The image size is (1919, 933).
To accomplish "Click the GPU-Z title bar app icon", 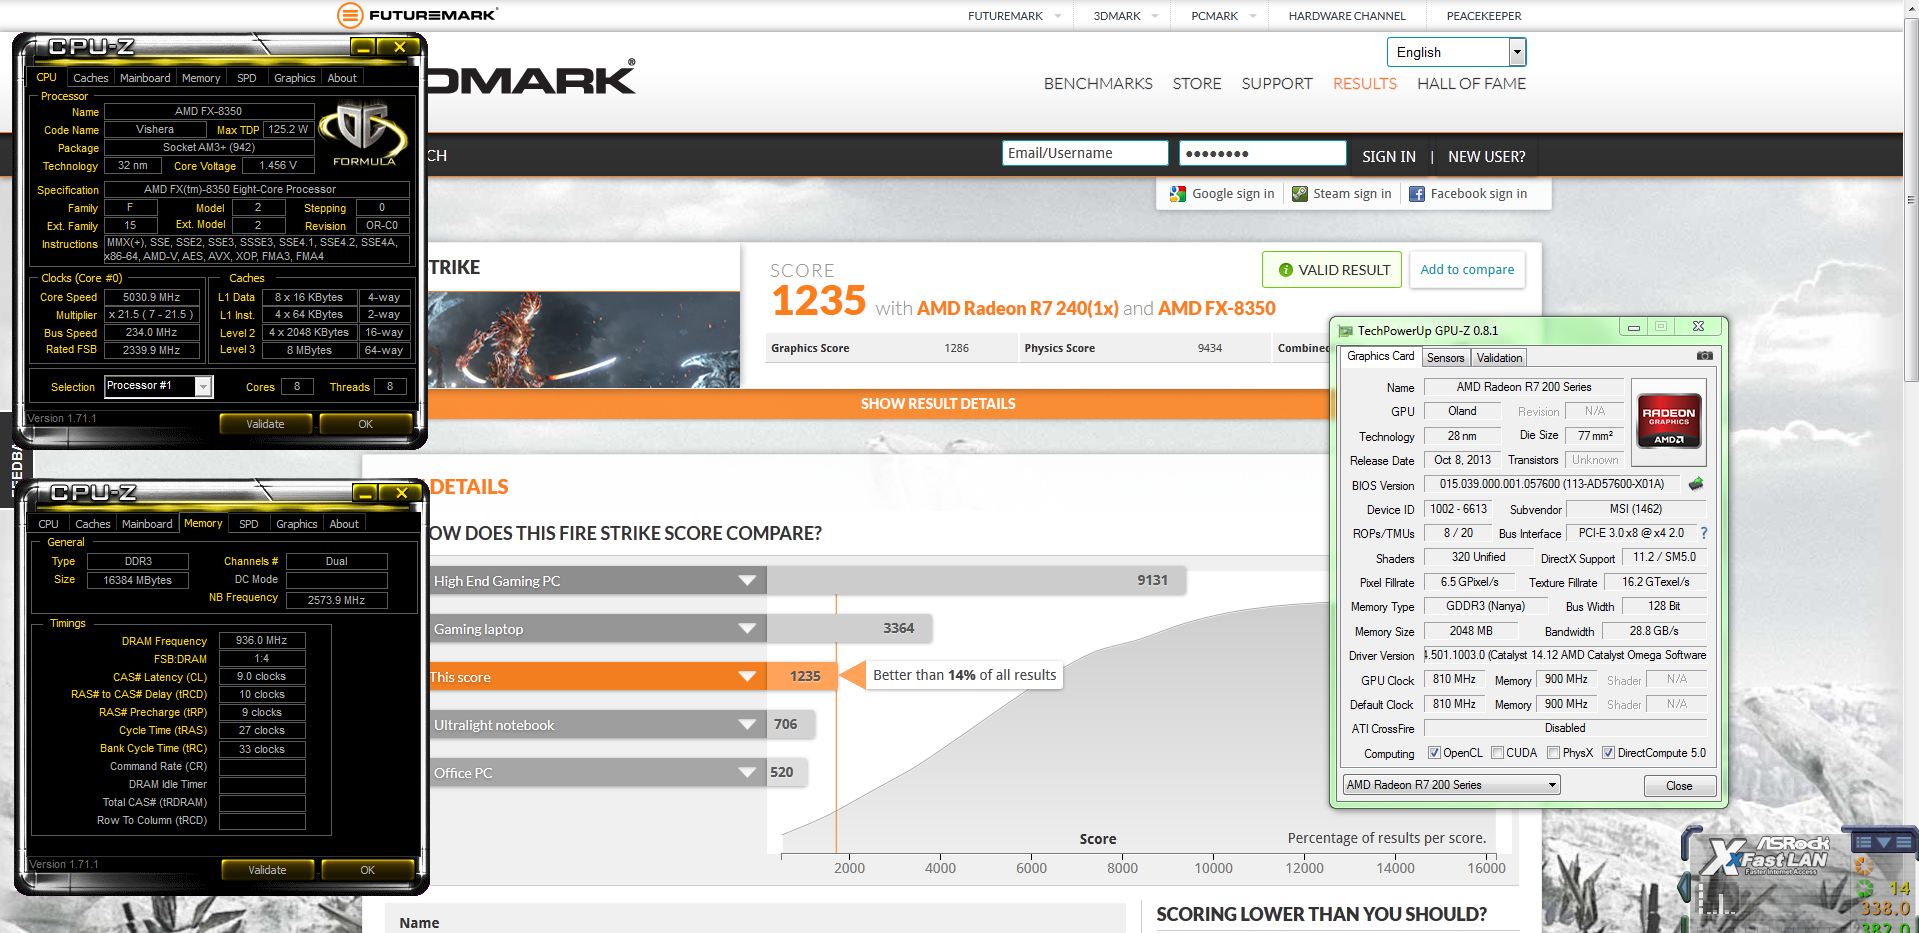I will click(1345, 331).
